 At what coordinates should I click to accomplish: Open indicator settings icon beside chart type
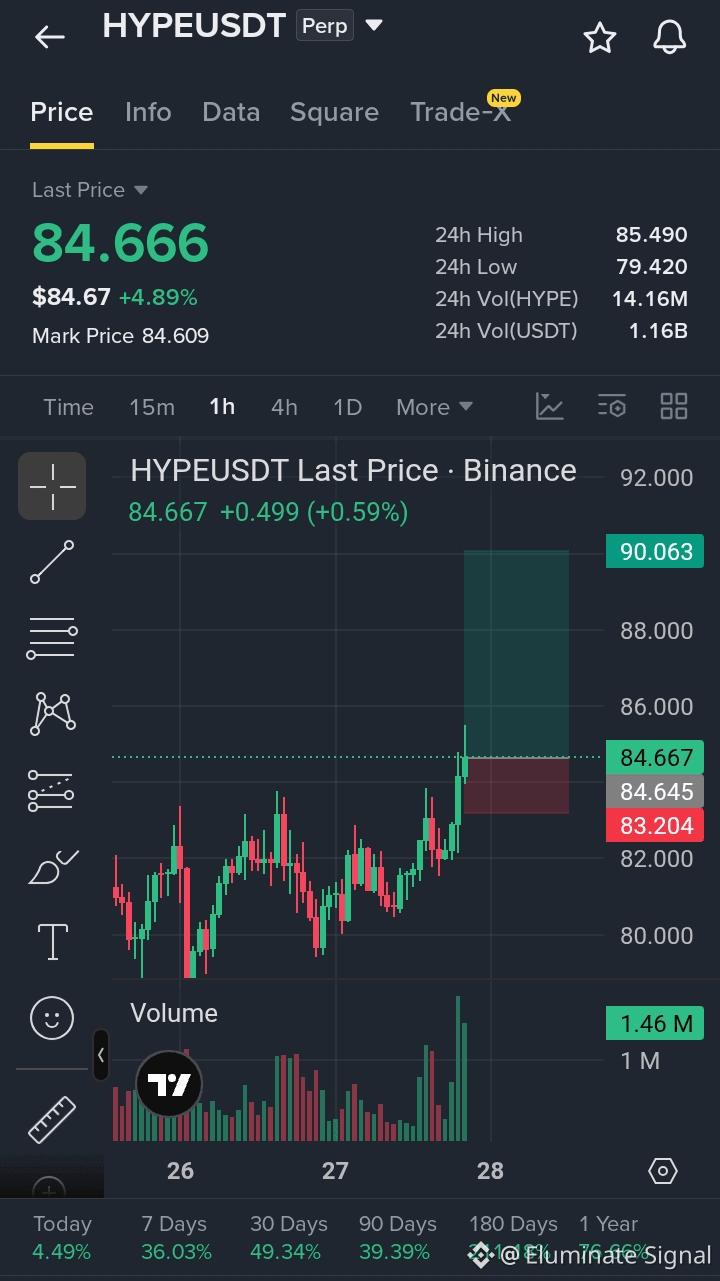point(612,406)
